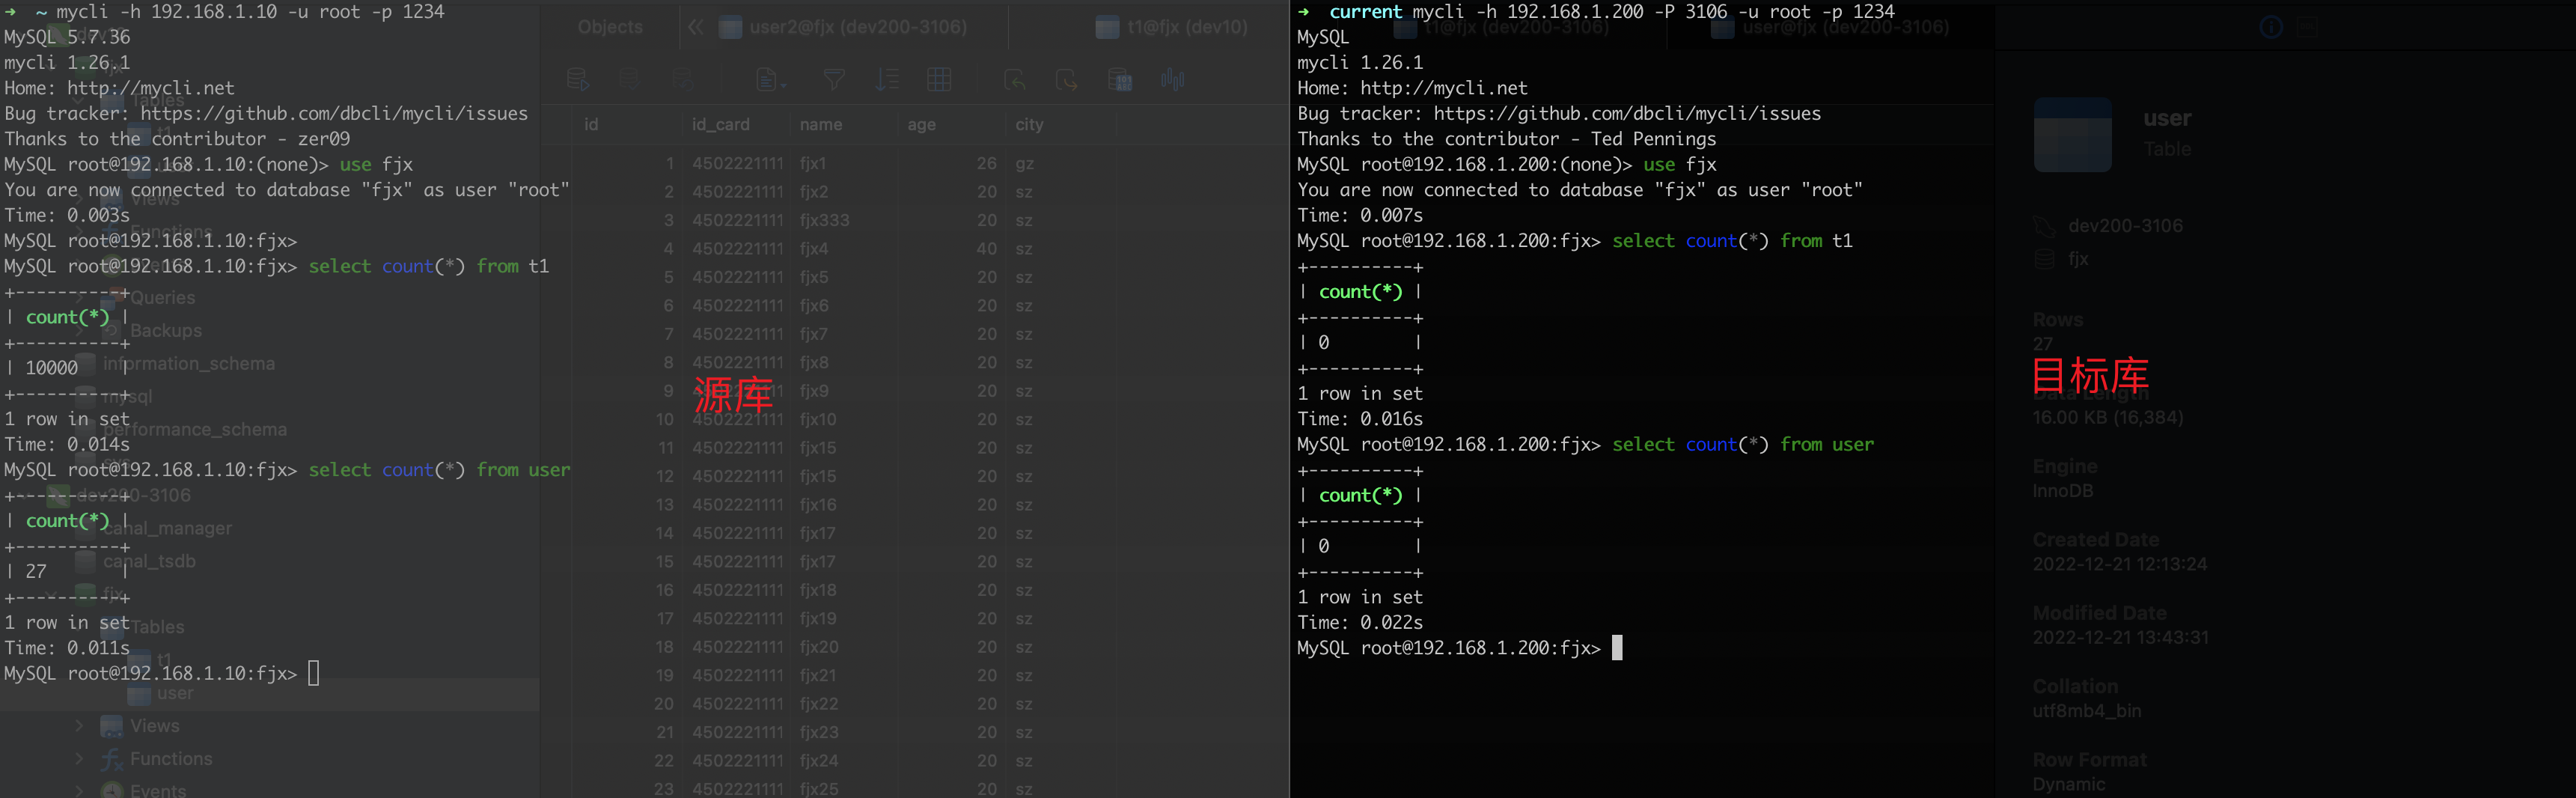The width and height of the screenshot is (2576, 798).
Task: Click the Export data icon with orange arrow
Action: tap(1066, 80)
